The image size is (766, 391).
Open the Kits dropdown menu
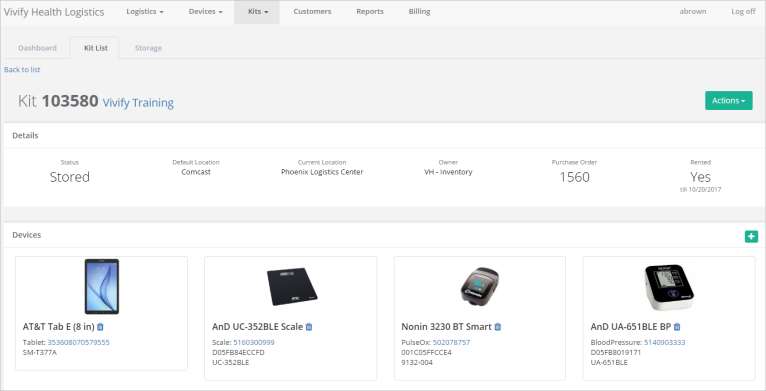(257, 12)
